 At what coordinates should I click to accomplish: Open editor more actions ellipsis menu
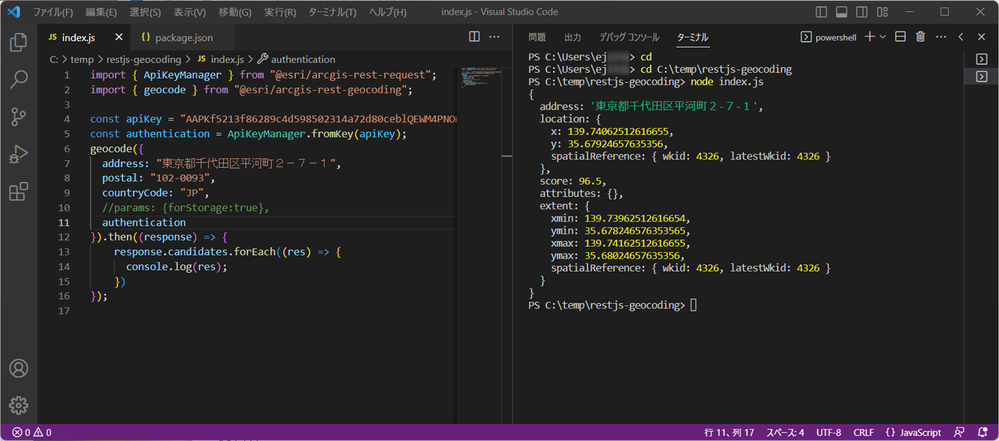[x=495, y=37]
